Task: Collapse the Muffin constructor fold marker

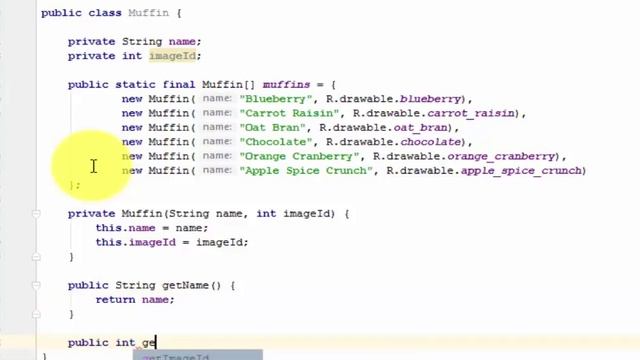Action: coord(36,213)
